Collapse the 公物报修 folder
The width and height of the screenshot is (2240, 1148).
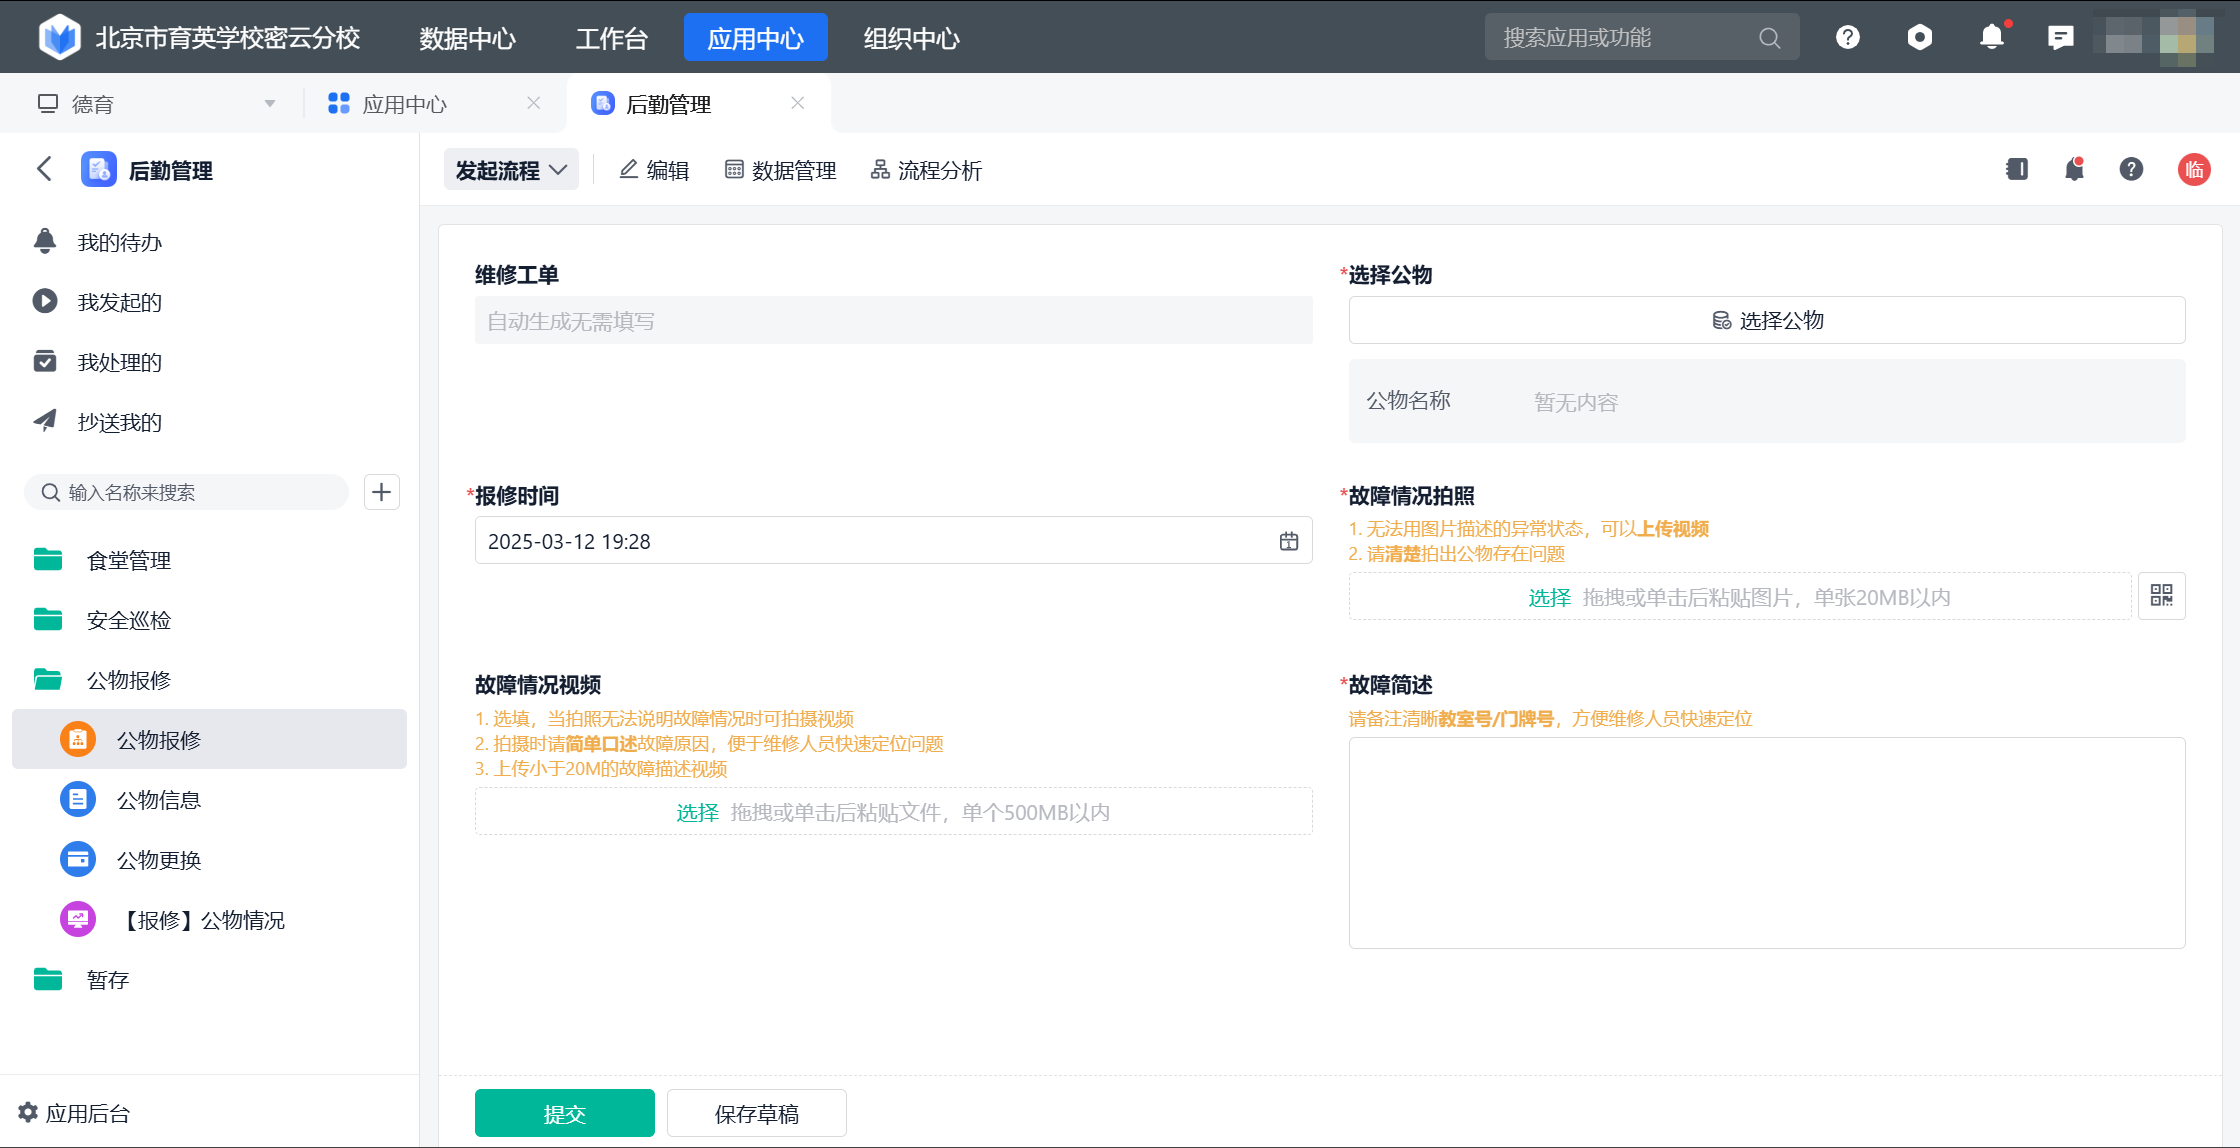click(128, 680)
